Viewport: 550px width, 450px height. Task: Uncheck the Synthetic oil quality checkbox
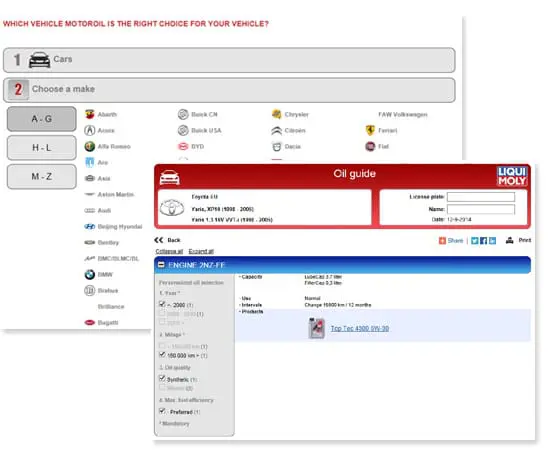pyautogui.click(x=162, y=378)
